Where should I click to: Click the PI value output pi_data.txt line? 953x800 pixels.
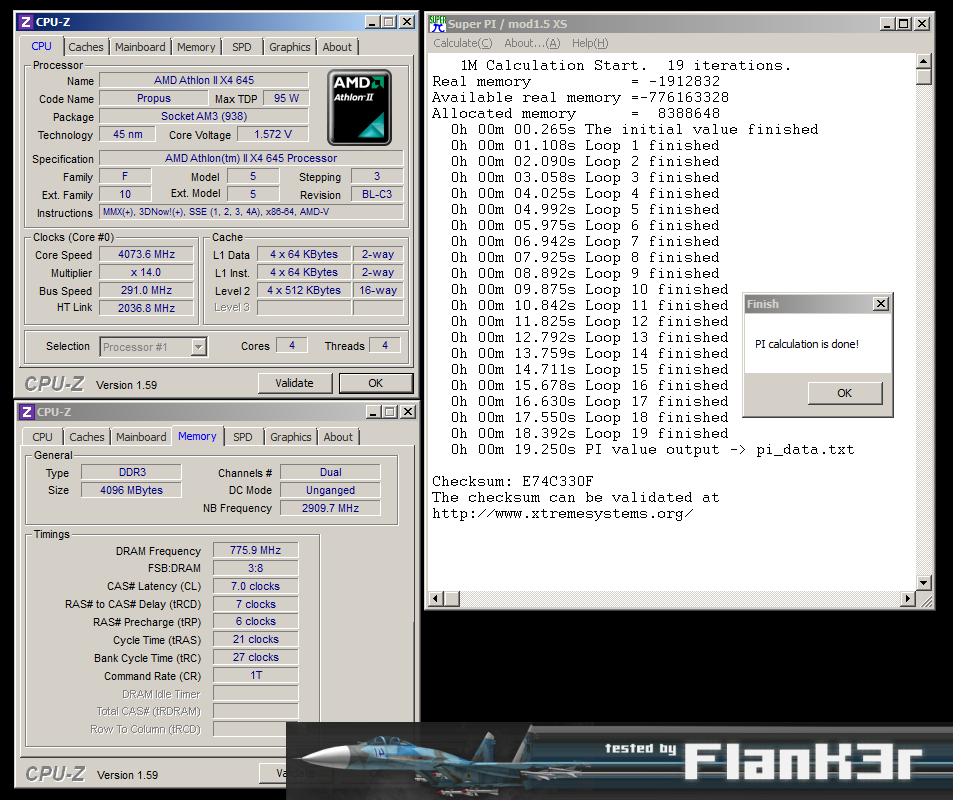pyautogui.click(x=652, y=450)
